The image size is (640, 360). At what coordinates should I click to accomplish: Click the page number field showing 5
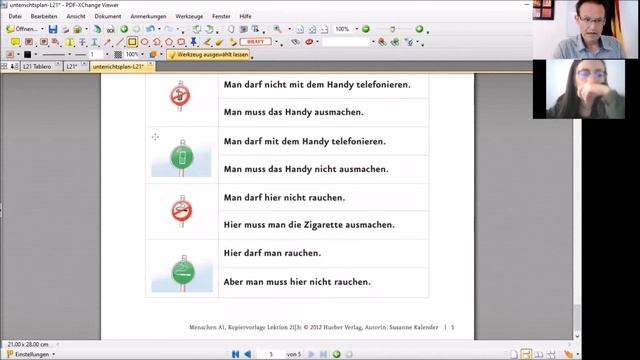tap(271, 354)
